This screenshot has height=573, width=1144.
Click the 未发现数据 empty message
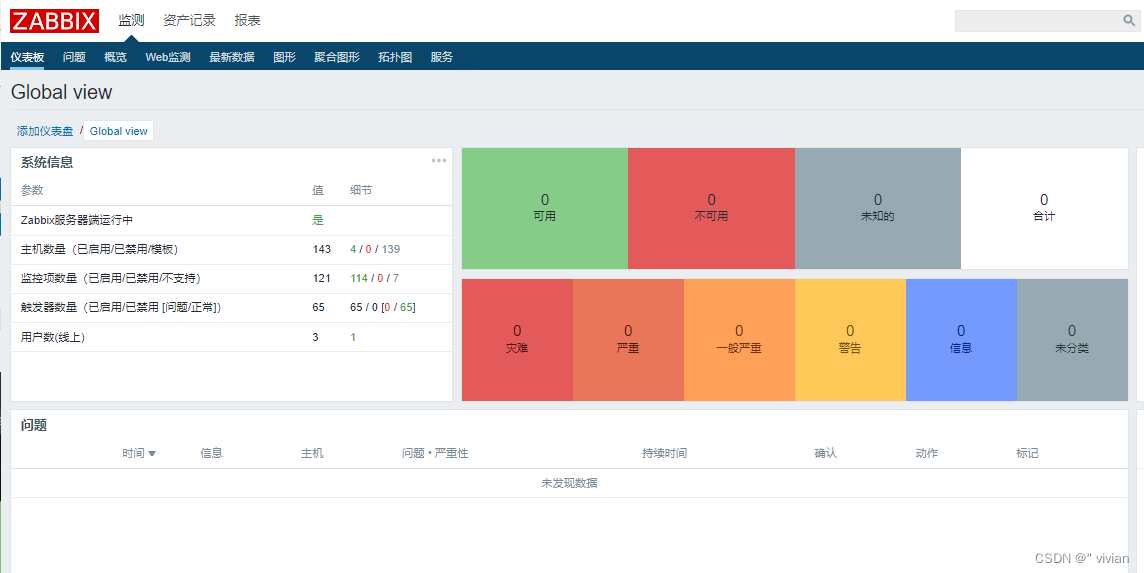coord(570,483)
